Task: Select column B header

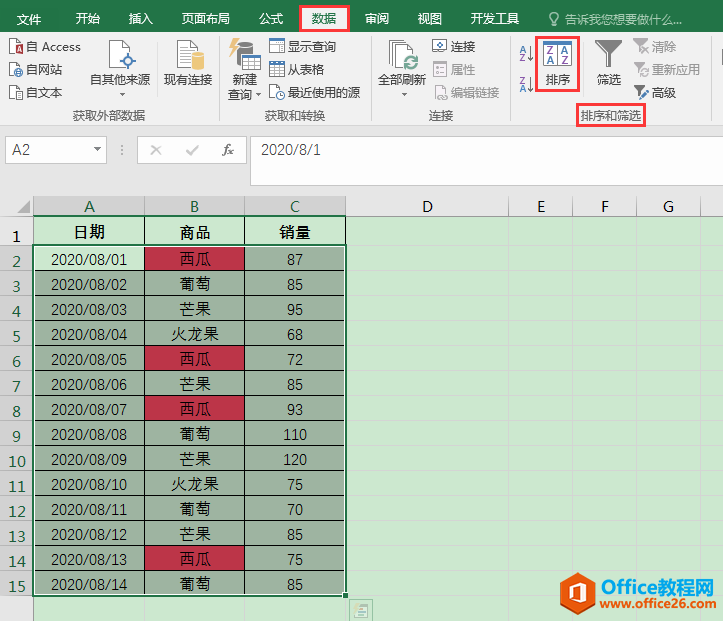Action: (x=195, y=206)
